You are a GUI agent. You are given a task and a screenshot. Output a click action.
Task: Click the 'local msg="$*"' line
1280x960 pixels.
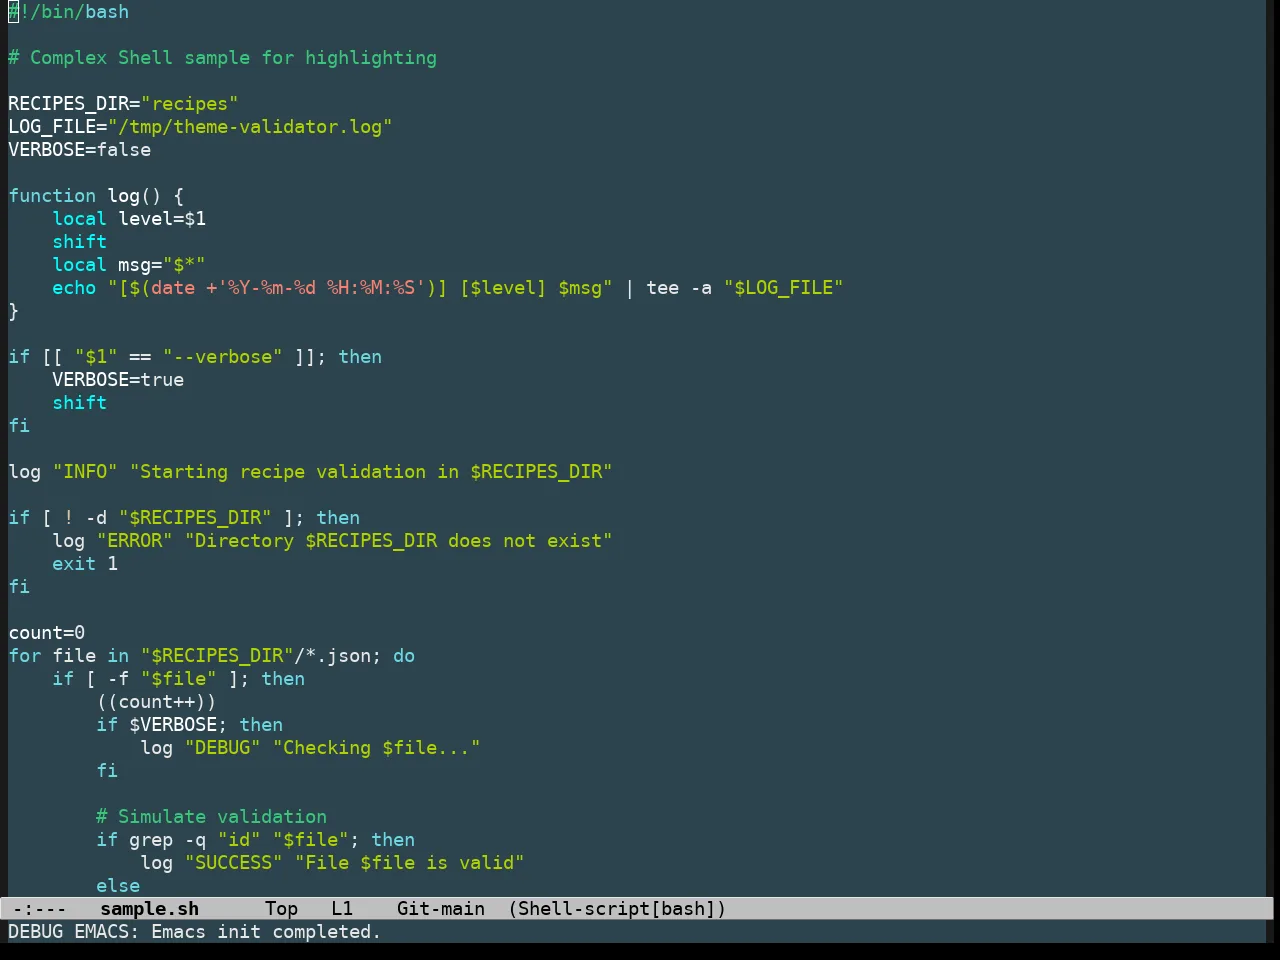129,265
